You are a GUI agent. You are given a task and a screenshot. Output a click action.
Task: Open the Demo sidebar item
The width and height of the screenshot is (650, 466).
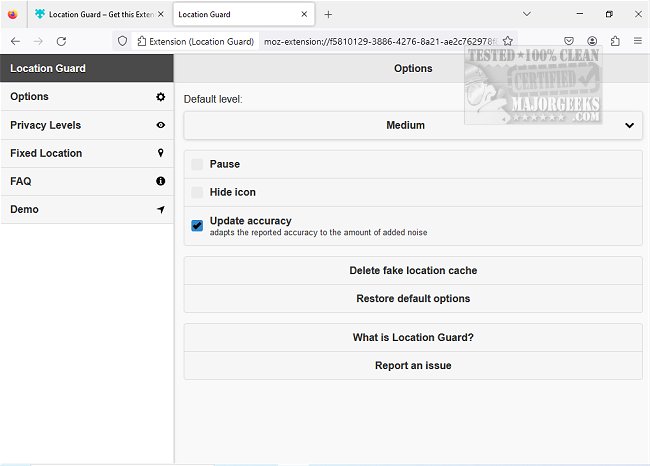[87, 209]
